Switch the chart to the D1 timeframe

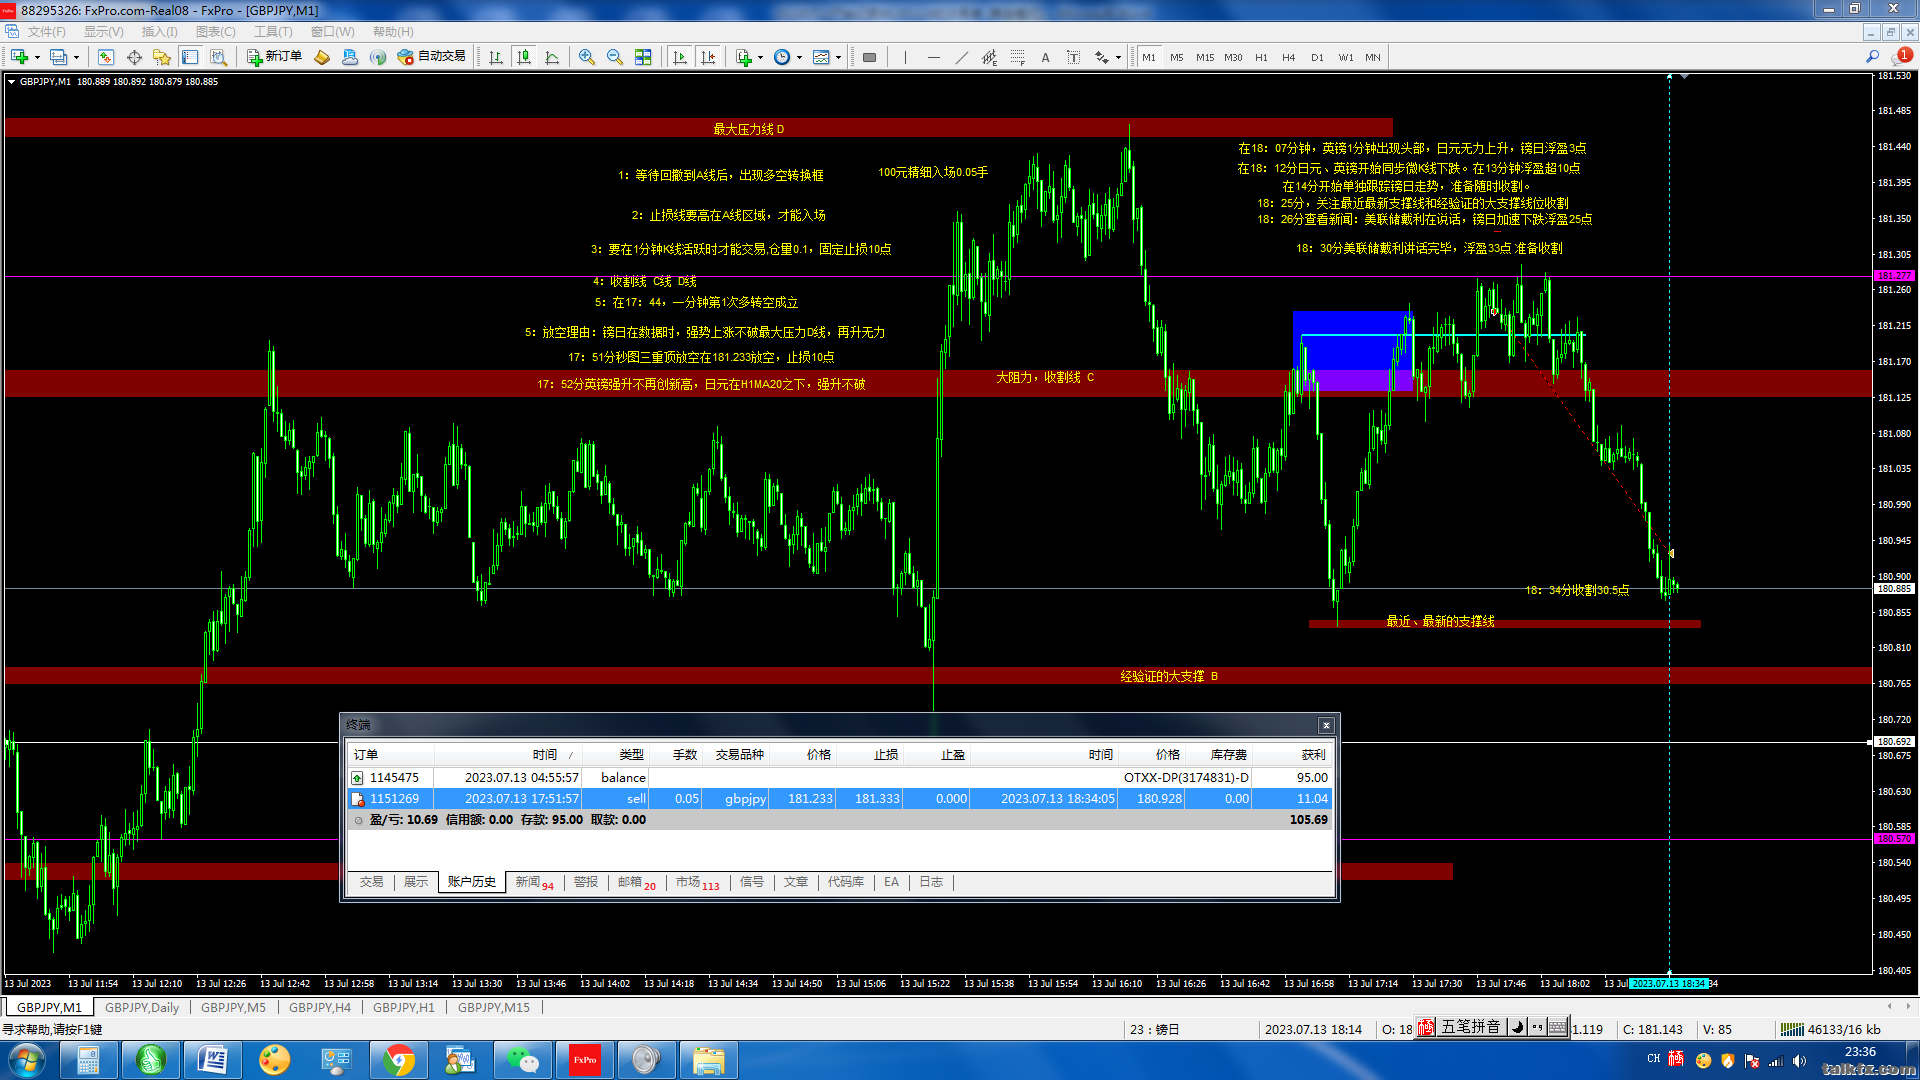point(1317,57)
